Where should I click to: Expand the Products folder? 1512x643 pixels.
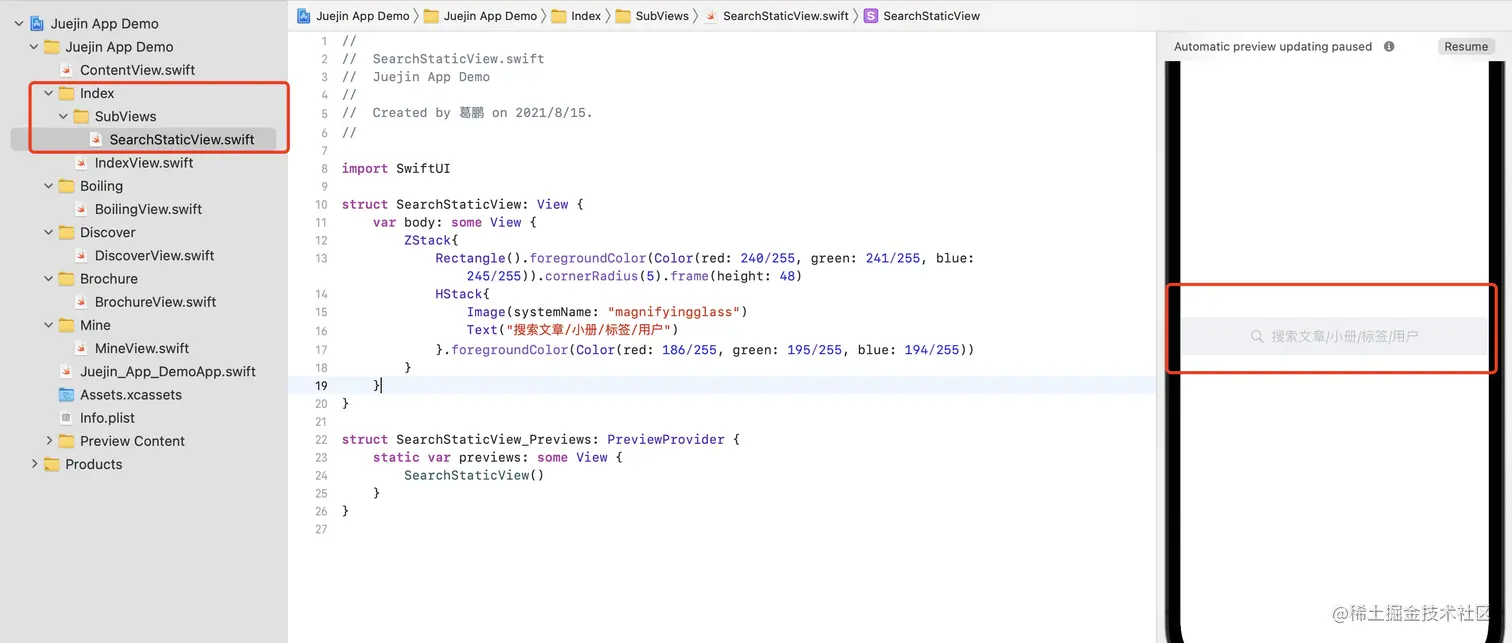34,464
